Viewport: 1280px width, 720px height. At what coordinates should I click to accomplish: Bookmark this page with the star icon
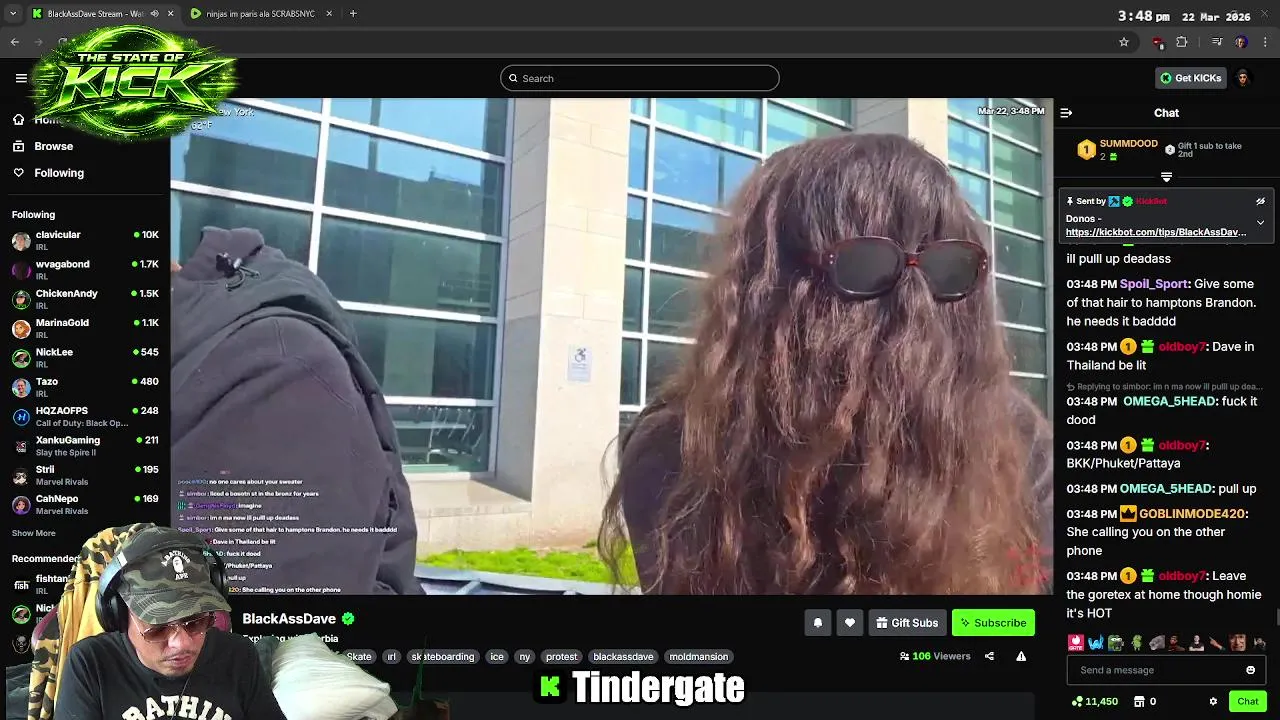pyautogui.click(x=1124, y=42)
